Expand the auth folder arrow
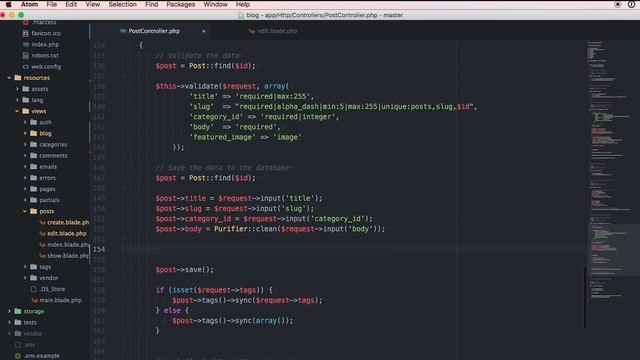This screenshot has height=360, width=640. (x=25, y=122)
